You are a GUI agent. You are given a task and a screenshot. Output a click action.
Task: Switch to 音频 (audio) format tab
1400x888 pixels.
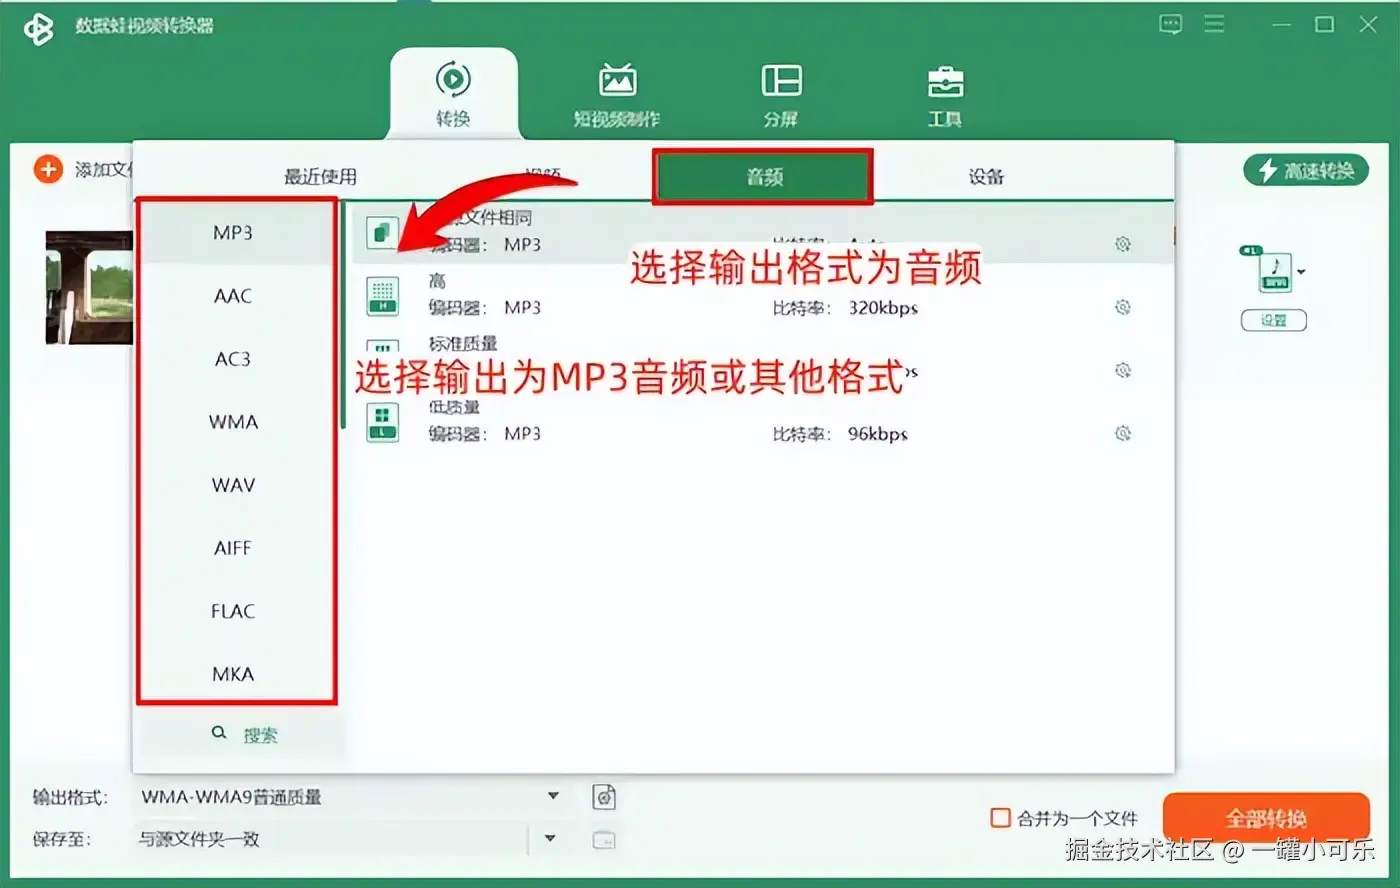763,177
